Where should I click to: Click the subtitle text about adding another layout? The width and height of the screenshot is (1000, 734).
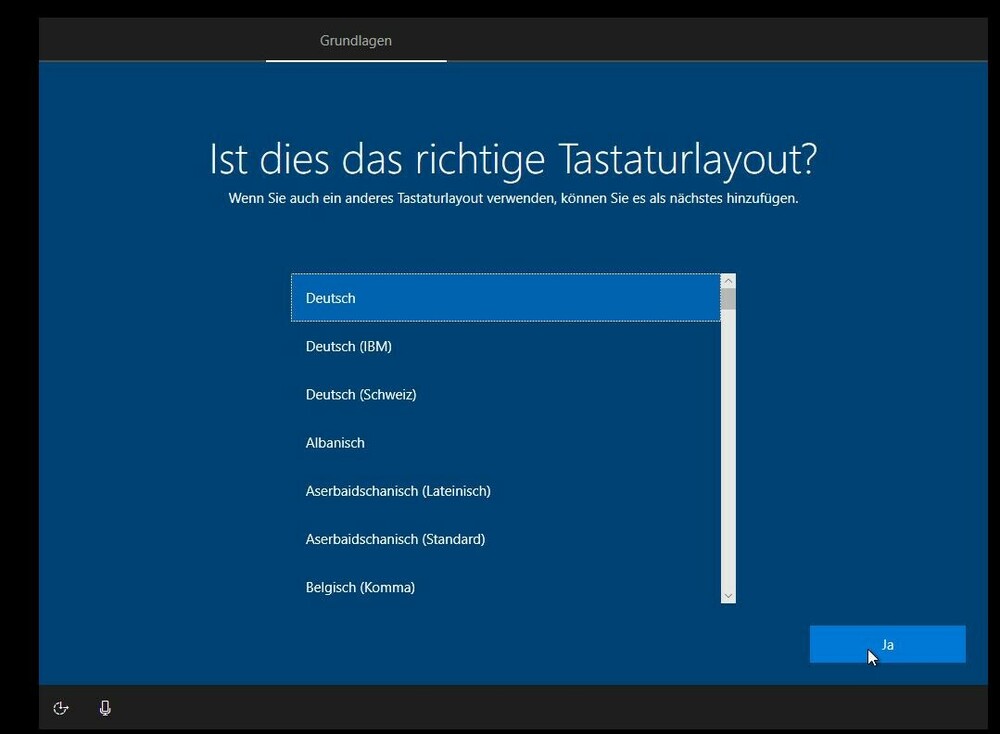pyautogui.click(x=513, y=198)
